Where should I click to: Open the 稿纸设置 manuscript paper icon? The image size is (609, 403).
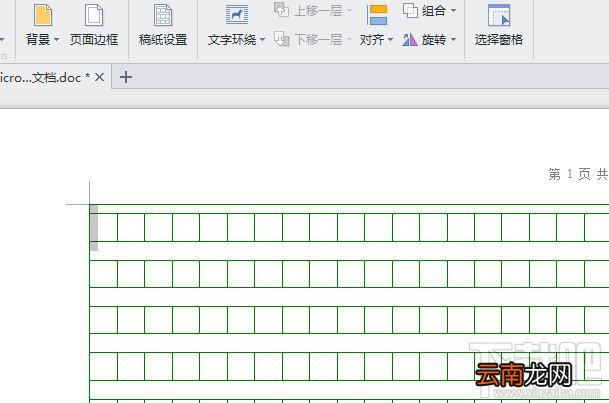[163, 15]
